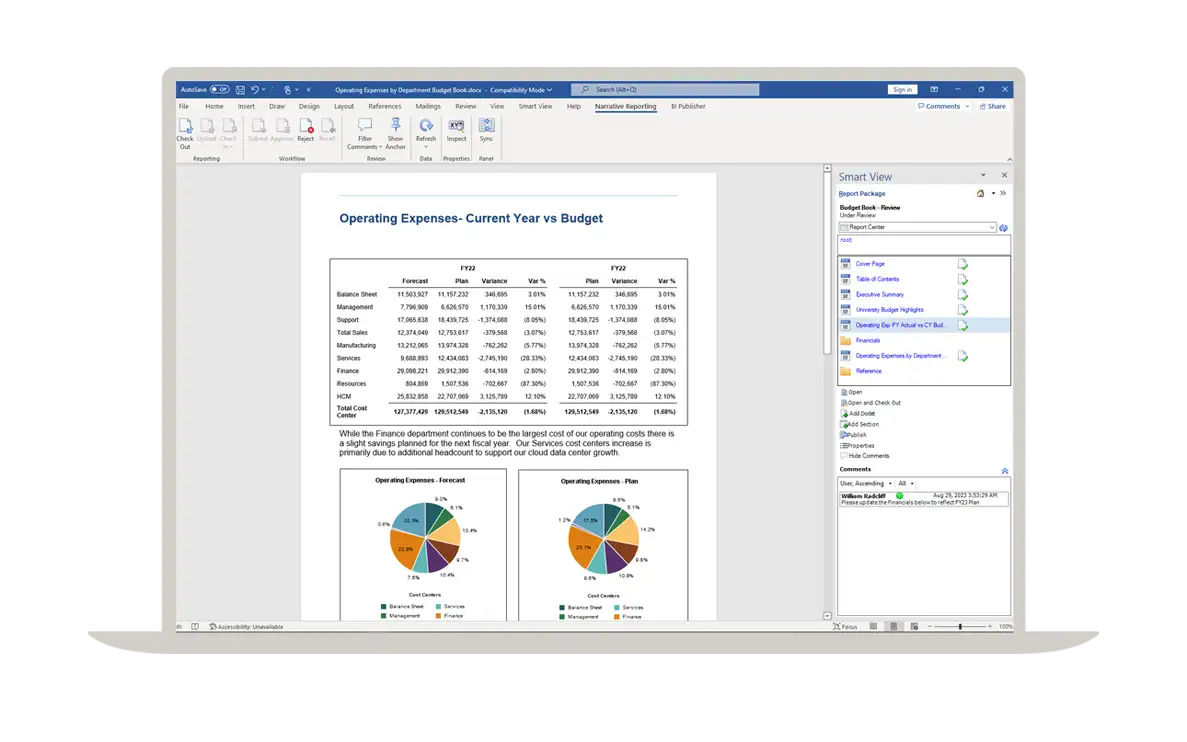The image size is (1187, 742).
Task: Adjust the zoom slider in status bar
Action: (x=960, y=627)
